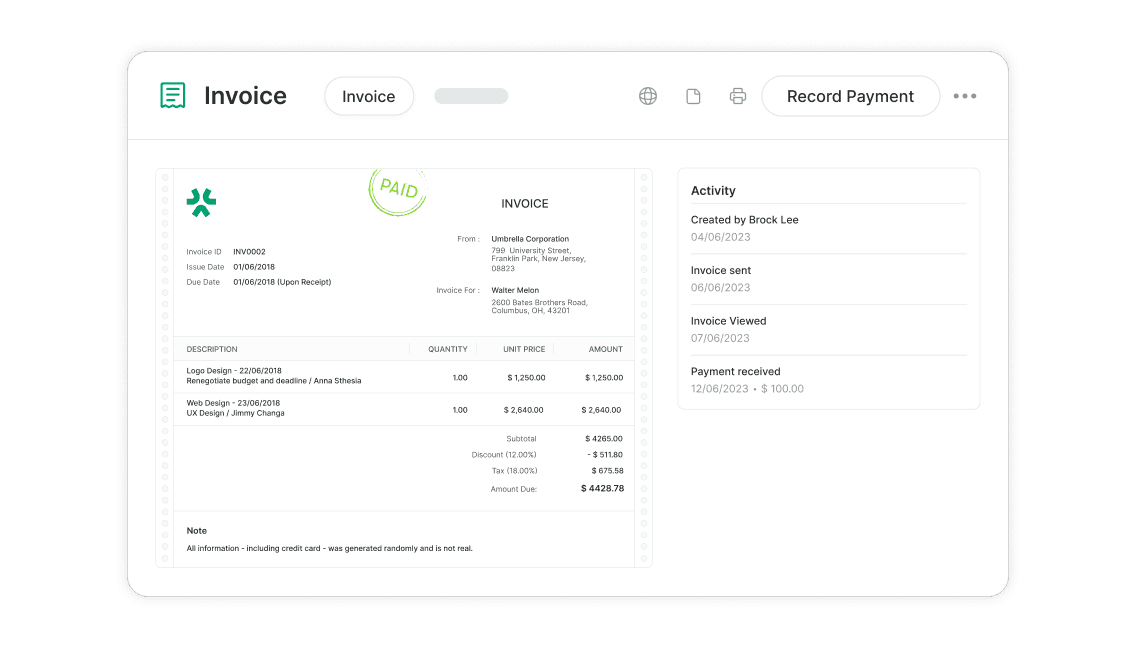The height and width of the screenshot is (648, 1136).
Task: Select the gray placeholder tab pill
Action: click(x=471, y=96)
